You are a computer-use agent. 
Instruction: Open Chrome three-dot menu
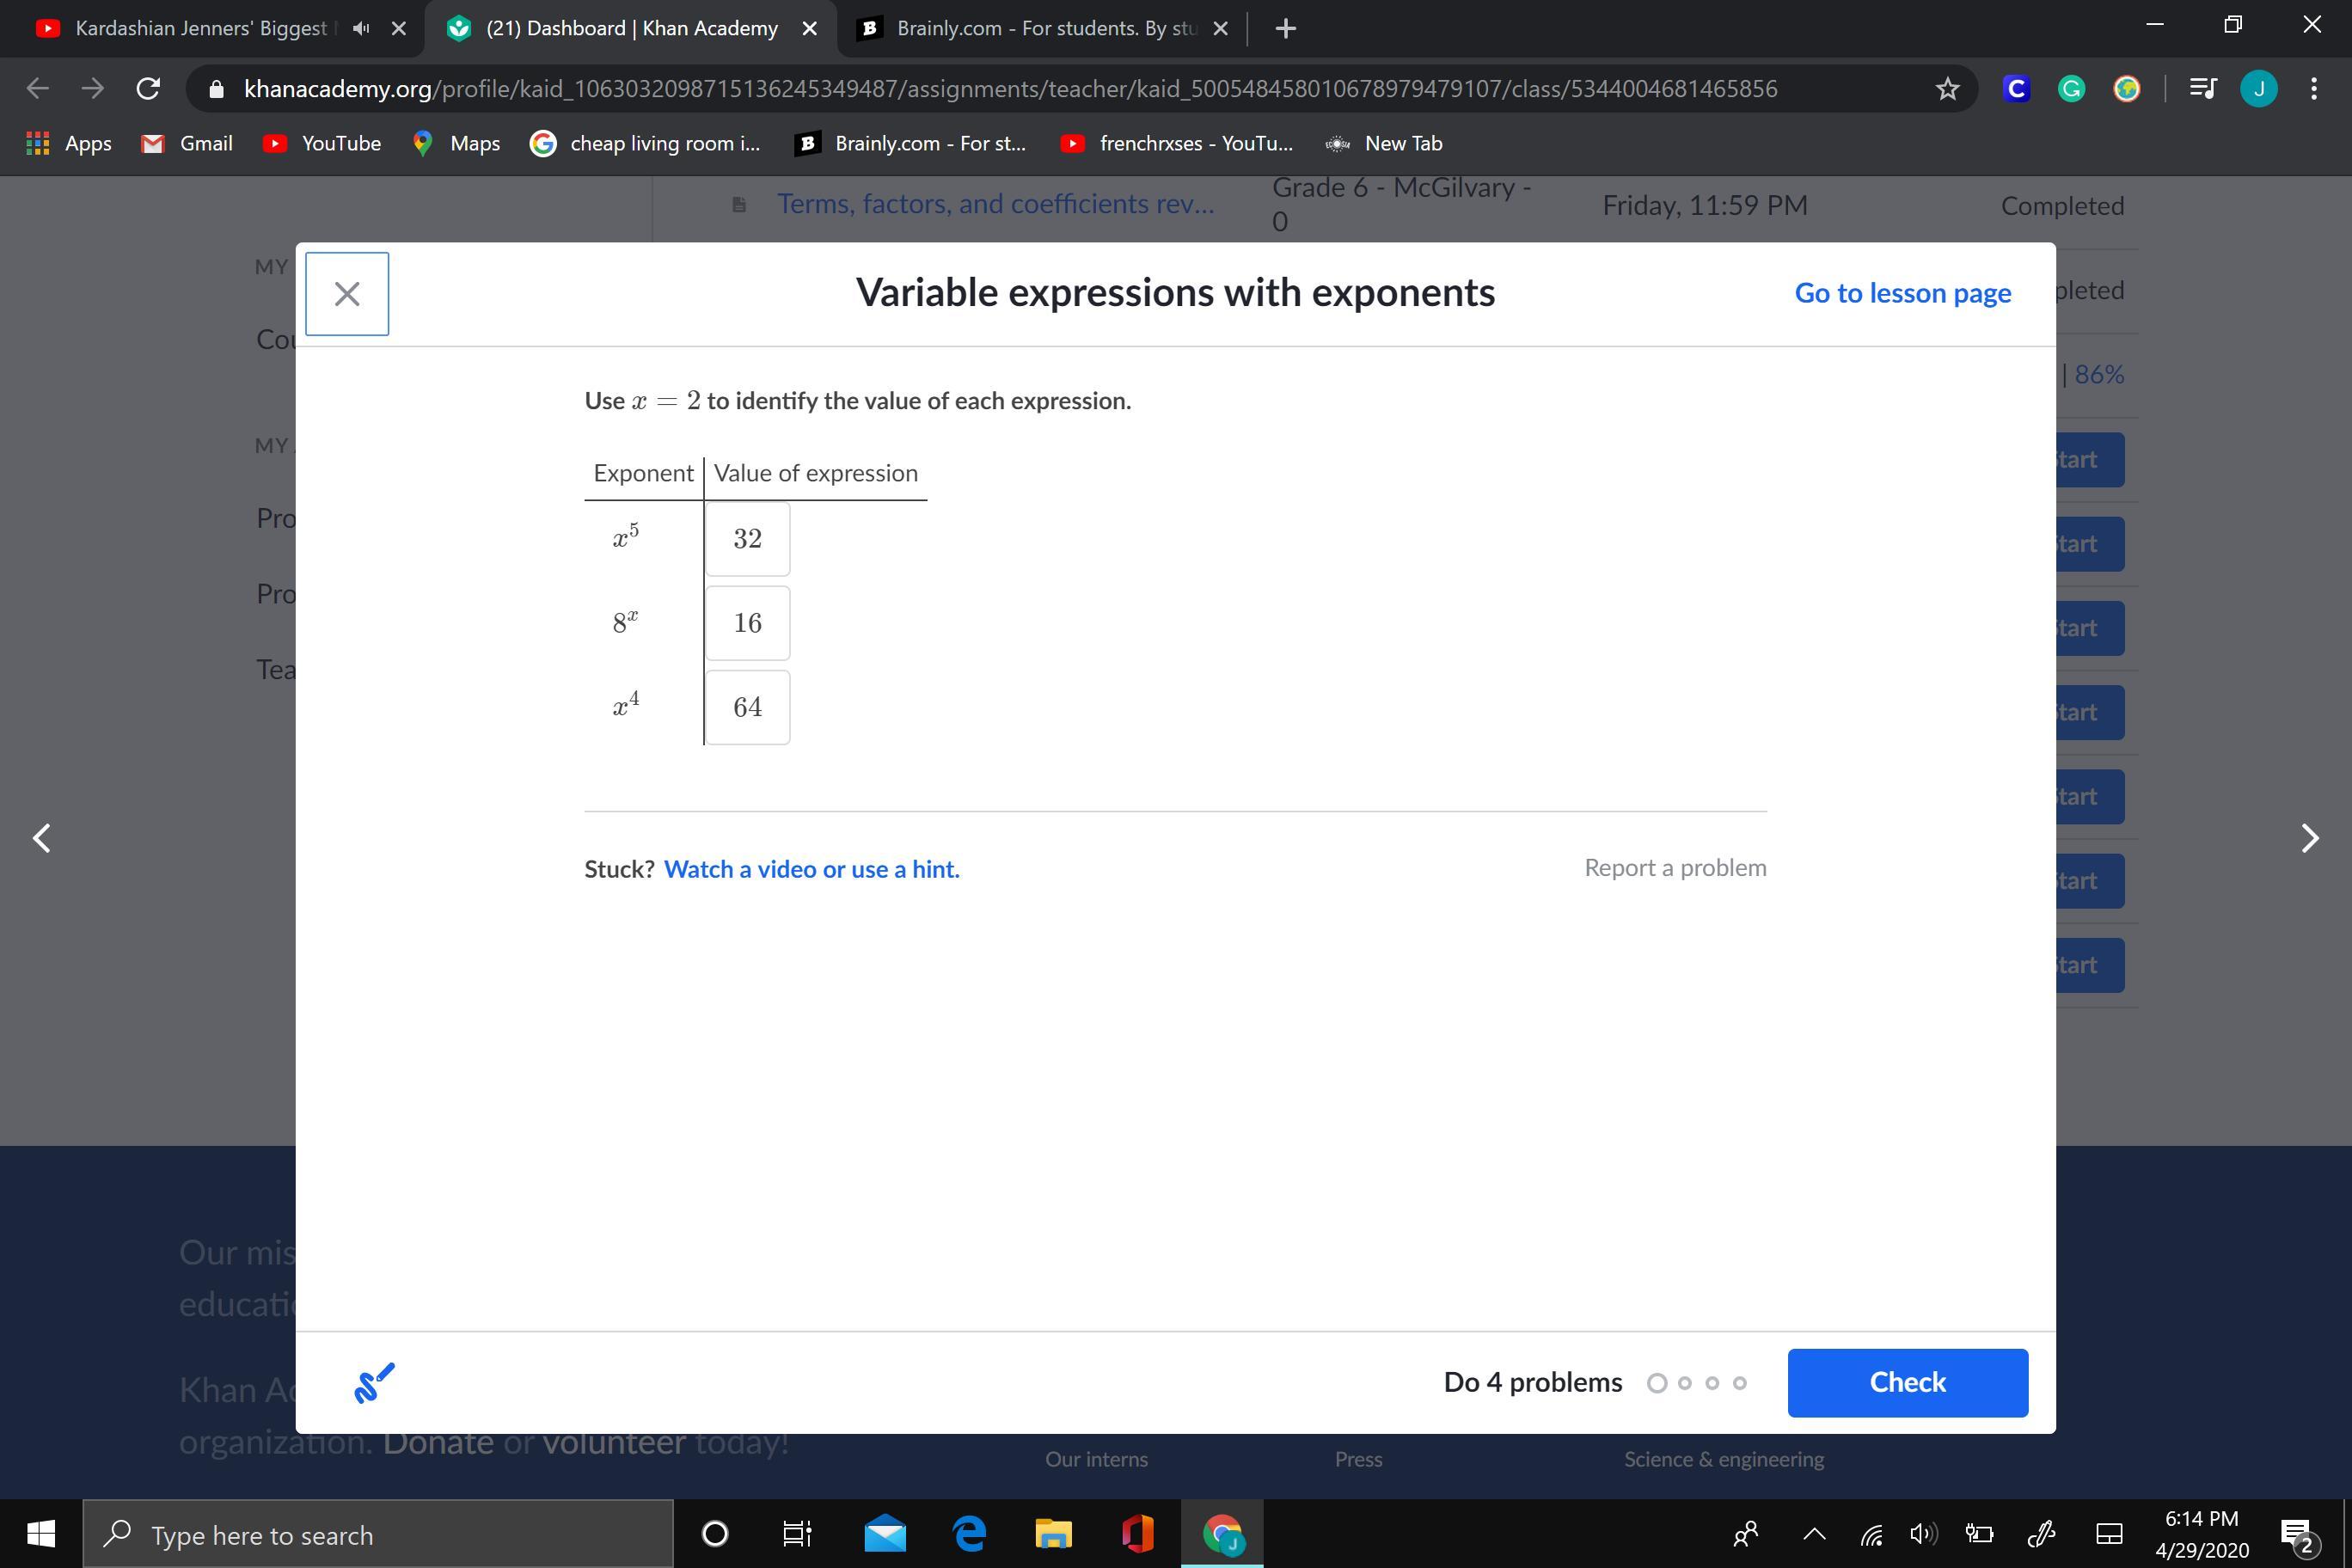[x=2314, y=89]
